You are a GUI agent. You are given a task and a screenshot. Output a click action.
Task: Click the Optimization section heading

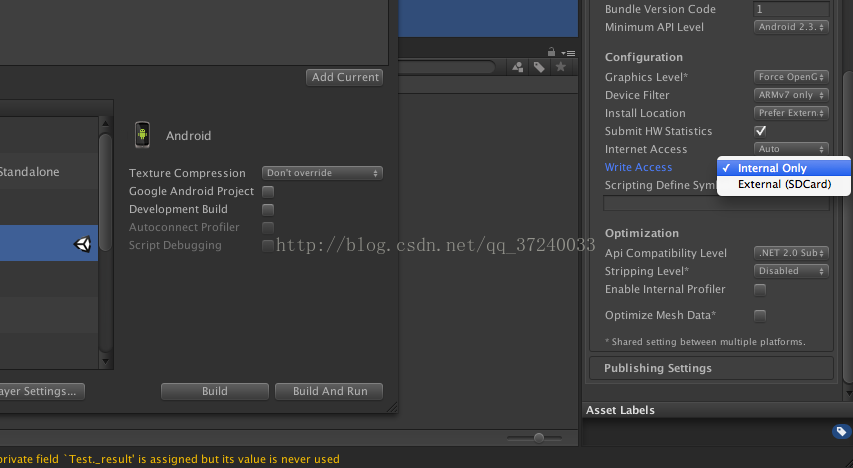[642, 233]
